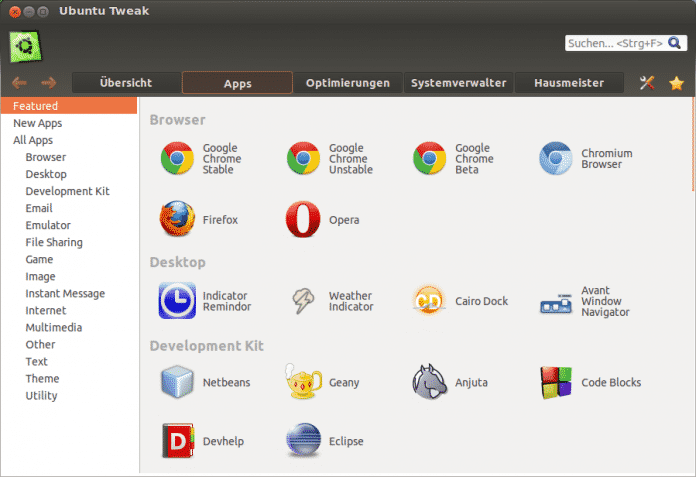696x477 pixels.
Task: Open the Optimierungen tab
Action: (x=348, y=83)
